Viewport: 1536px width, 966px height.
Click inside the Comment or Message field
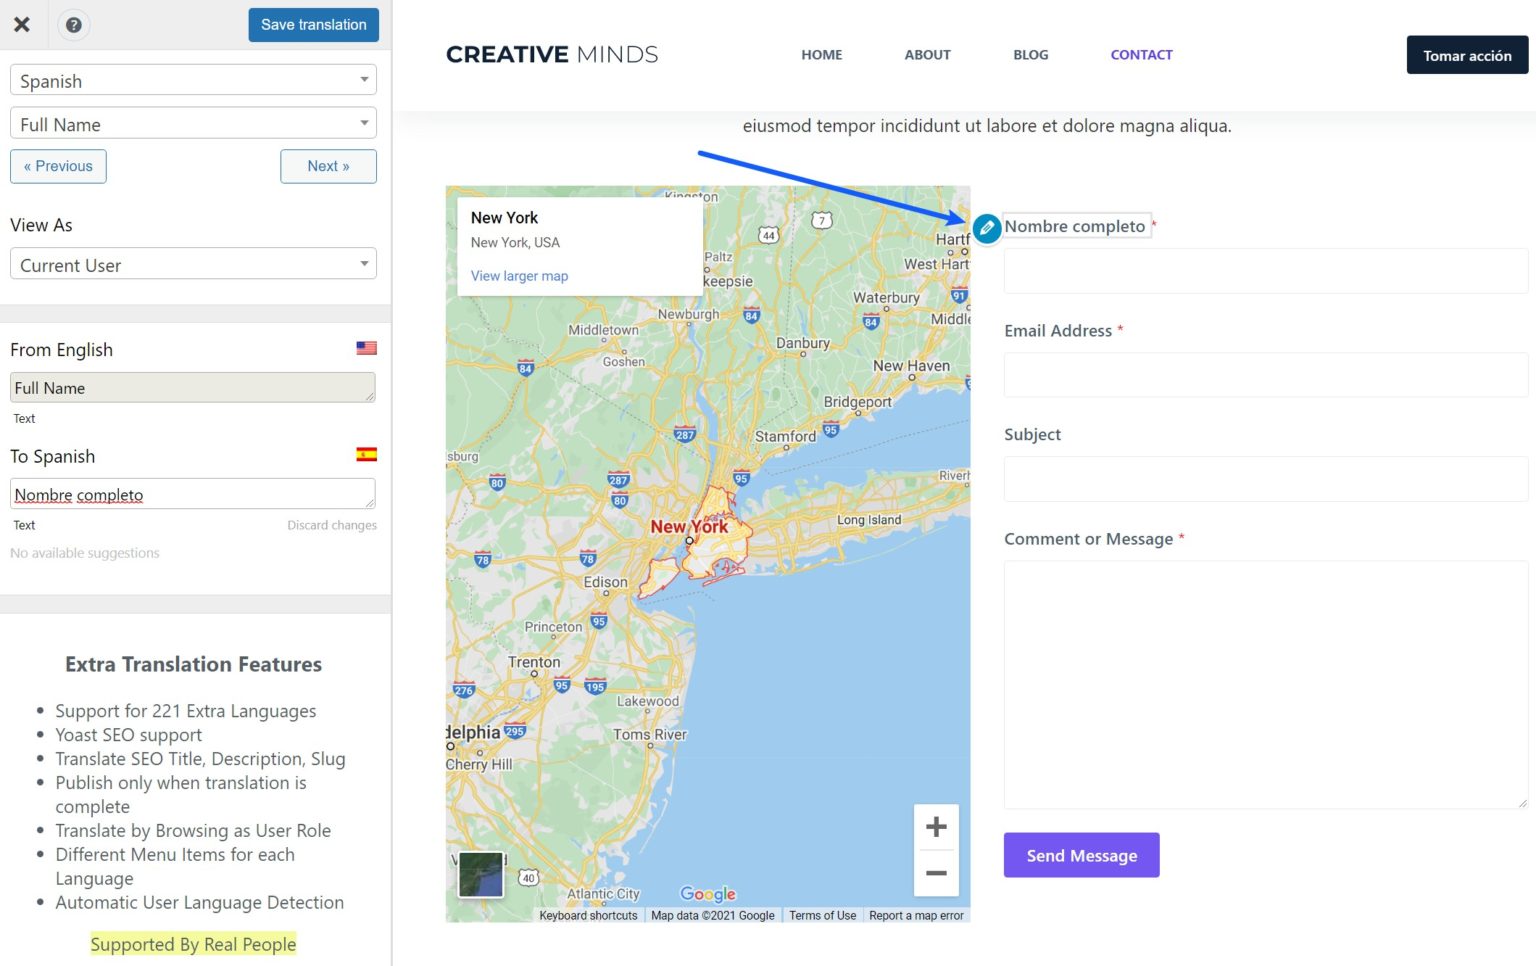click(1264, 684)
